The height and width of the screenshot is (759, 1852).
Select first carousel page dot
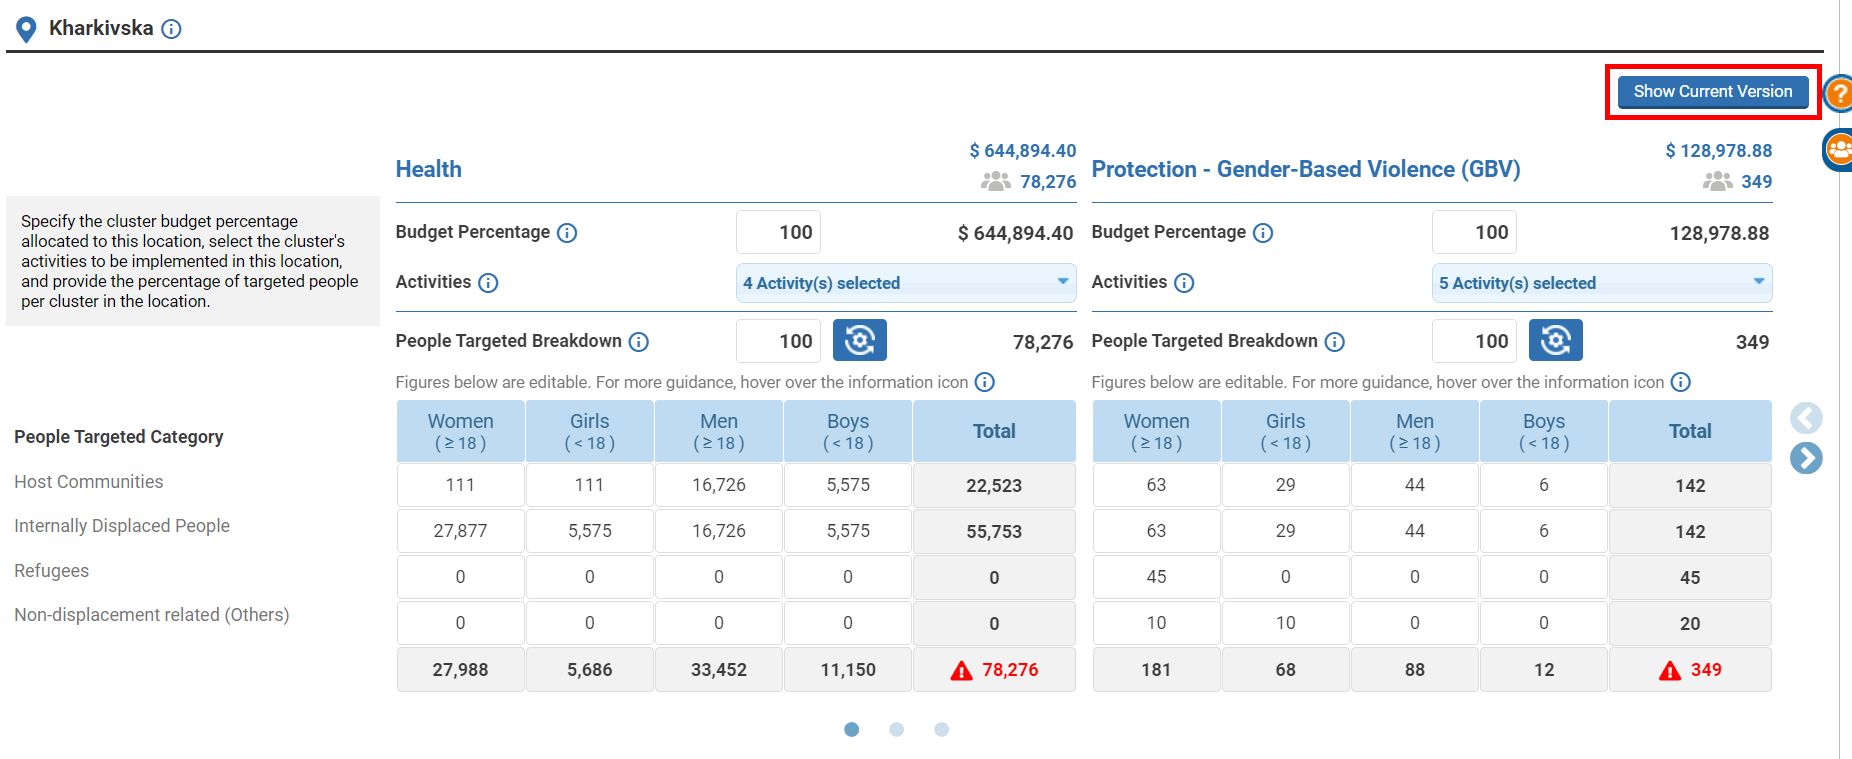(x=852, y=730)
